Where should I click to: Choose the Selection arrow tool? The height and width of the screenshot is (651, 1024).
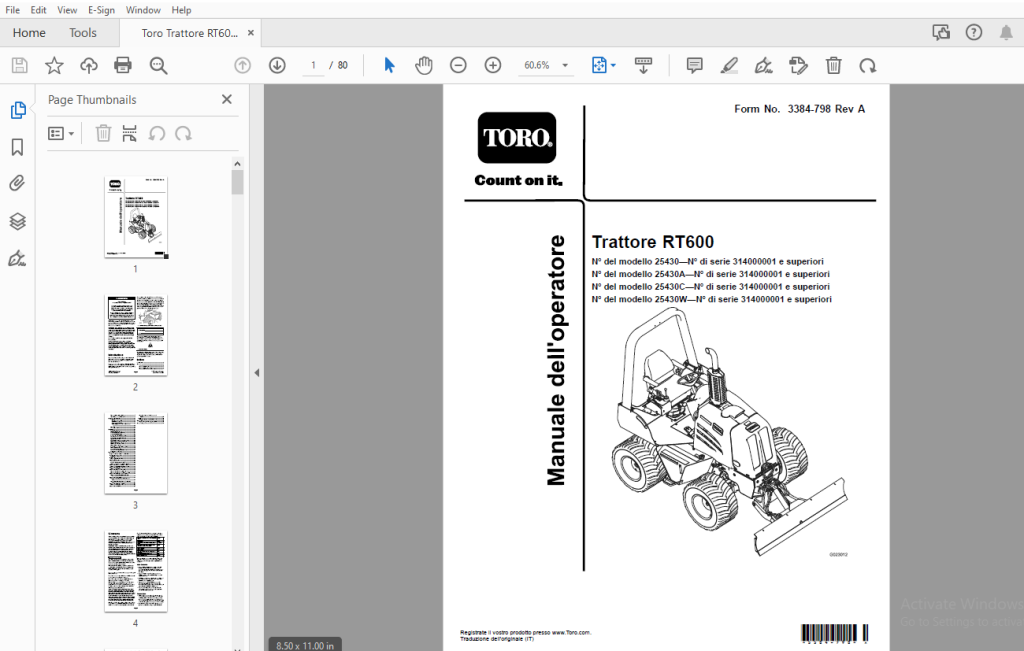pos(389,65)
